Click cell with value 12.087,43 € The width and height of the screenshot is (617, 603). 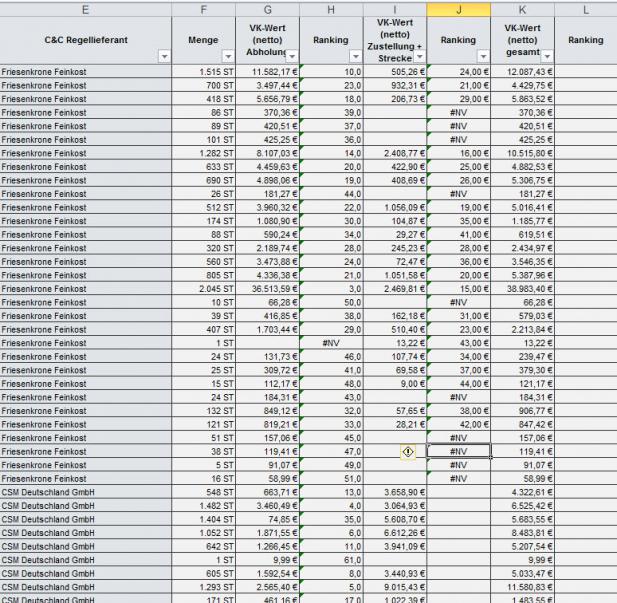tap(523, 72)
